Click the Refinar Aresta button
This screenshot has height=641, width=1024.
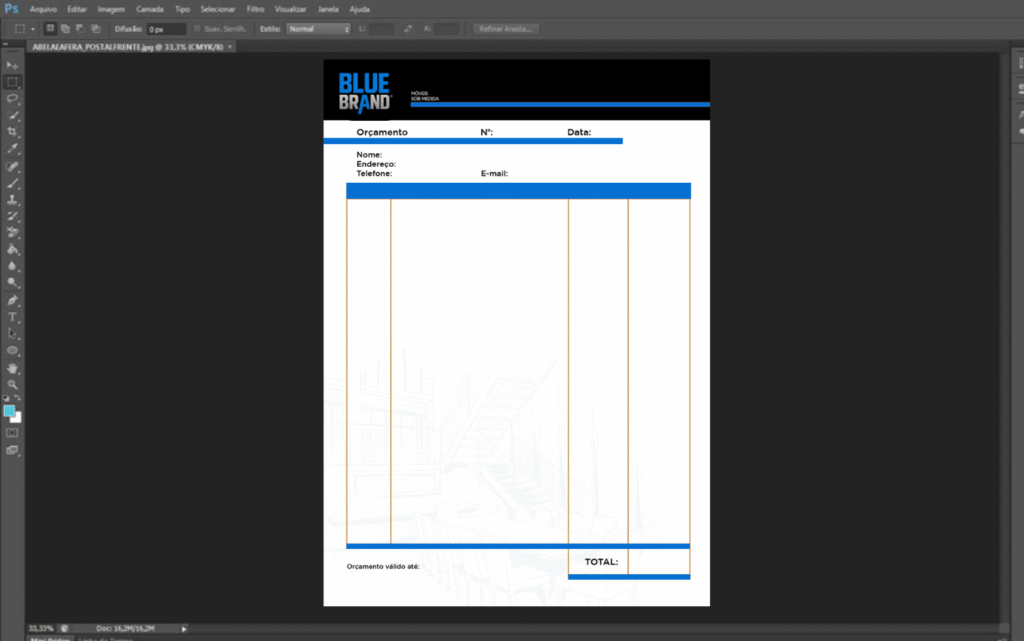[x=505, y=29]
